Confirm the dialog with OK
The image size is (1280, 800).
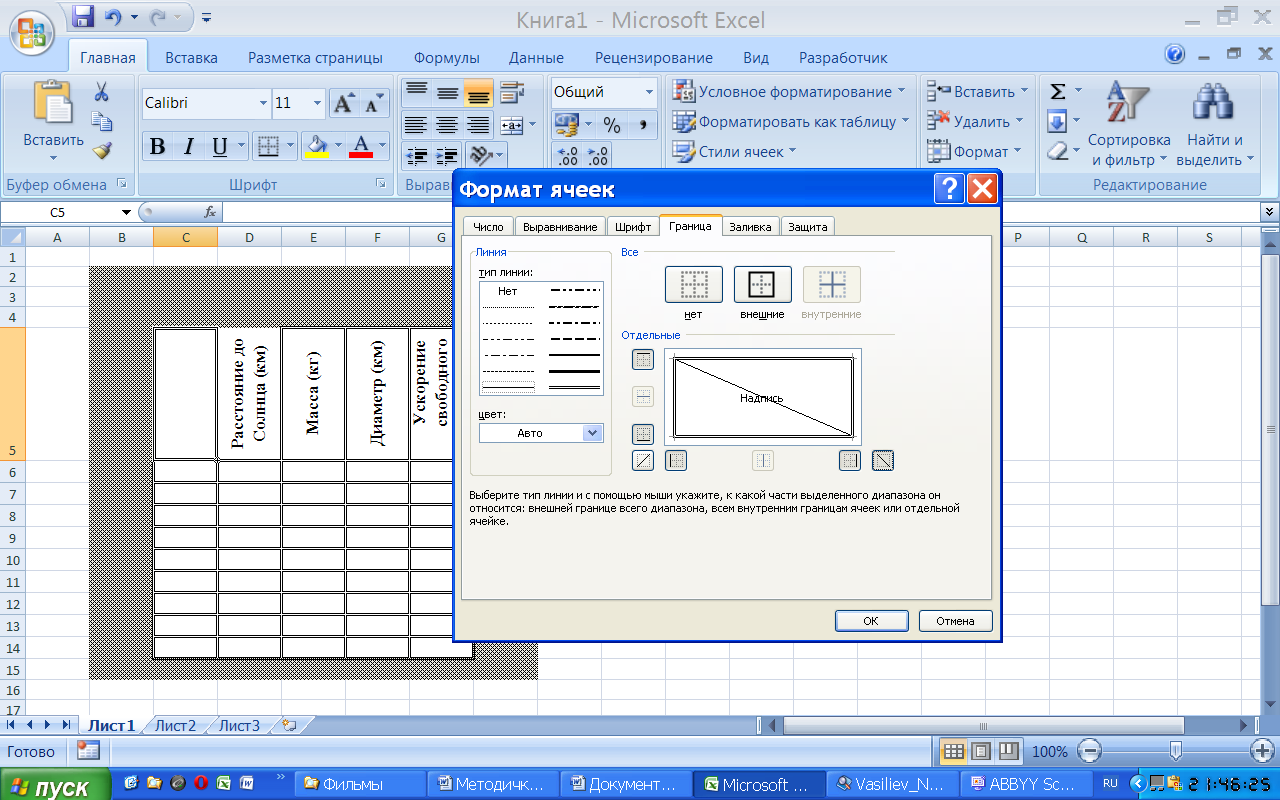871,621
